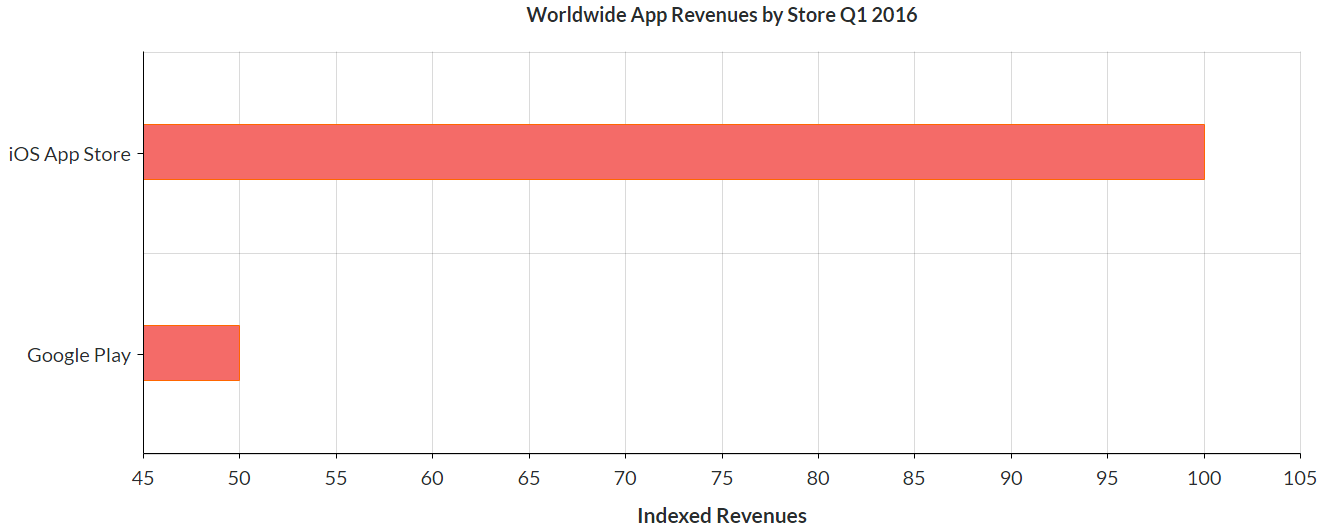Click the 45 tick label on x-axis
The width and height of the screenshot is (1319, 530).
pos(143,480)
